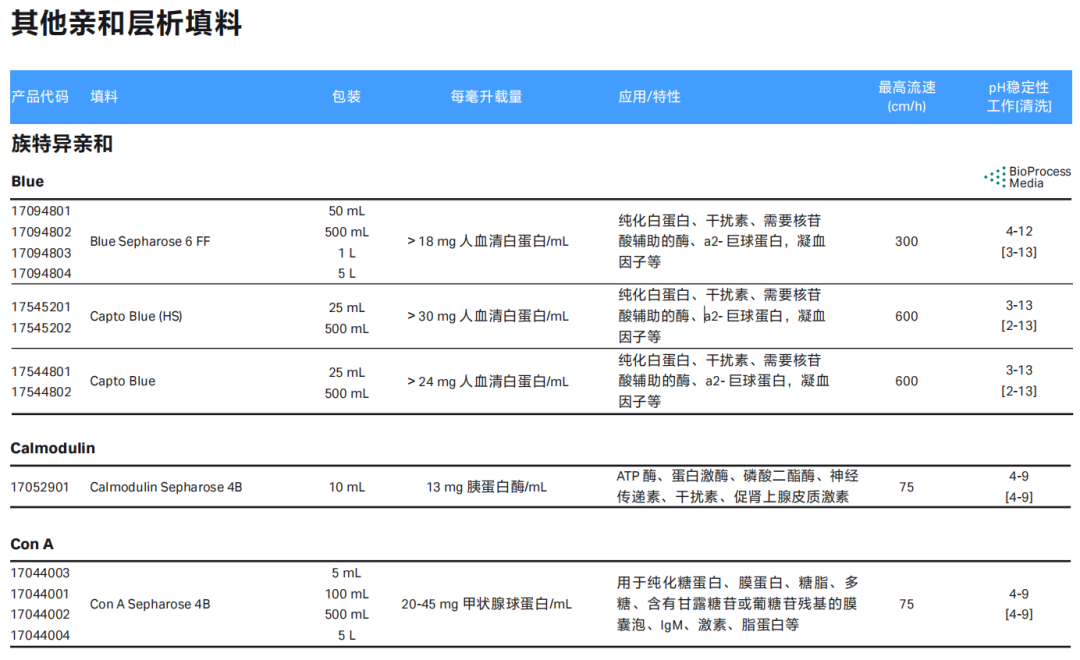1080x660 pixels.
Task: Select the 5 L package for 17044004
Action: 346,635
